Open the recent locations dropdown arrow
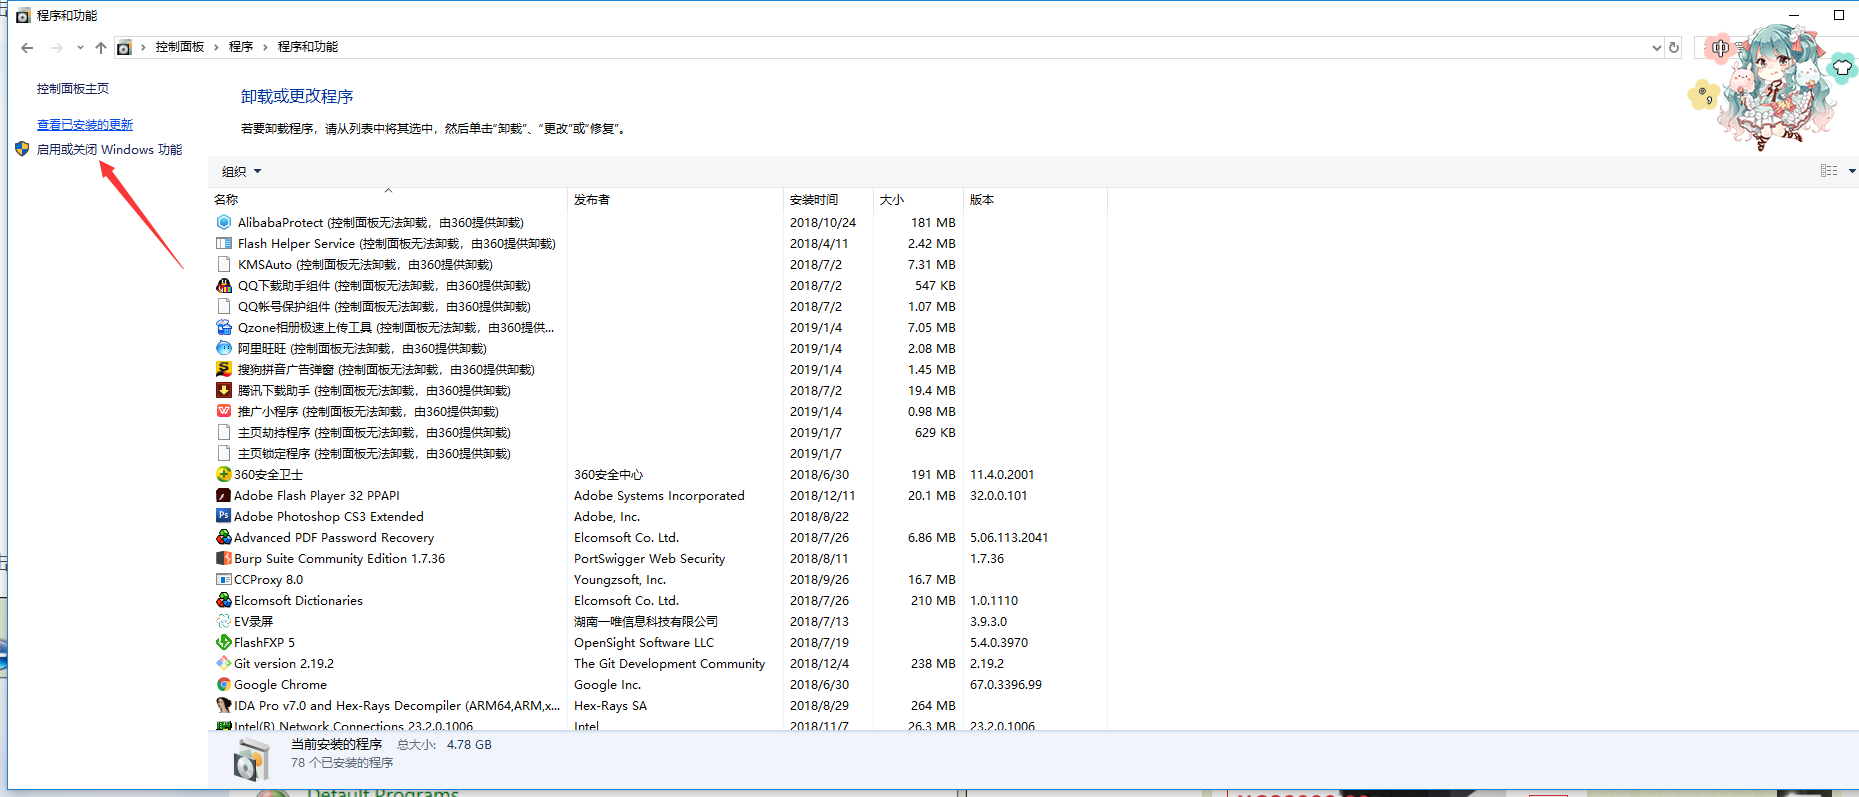1859x797 pixels. point(80,47)
